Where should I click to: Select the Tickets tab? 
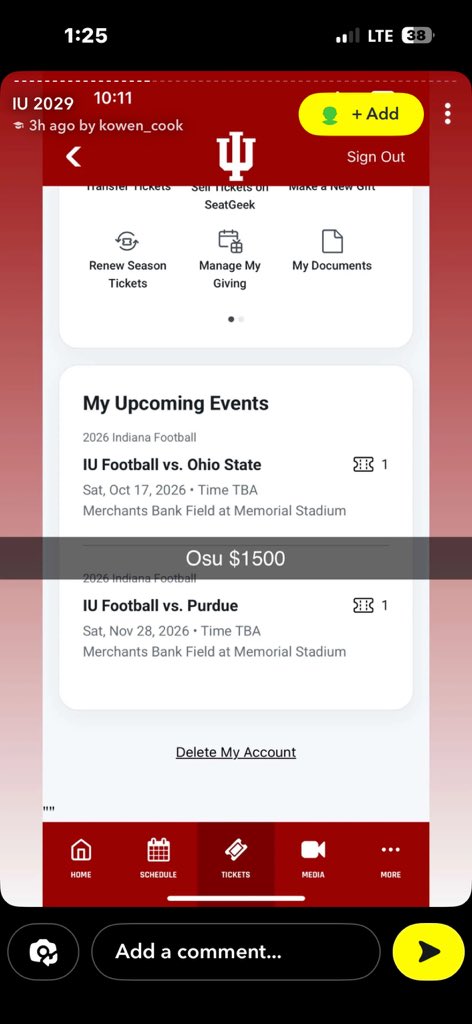pos(236,858)
